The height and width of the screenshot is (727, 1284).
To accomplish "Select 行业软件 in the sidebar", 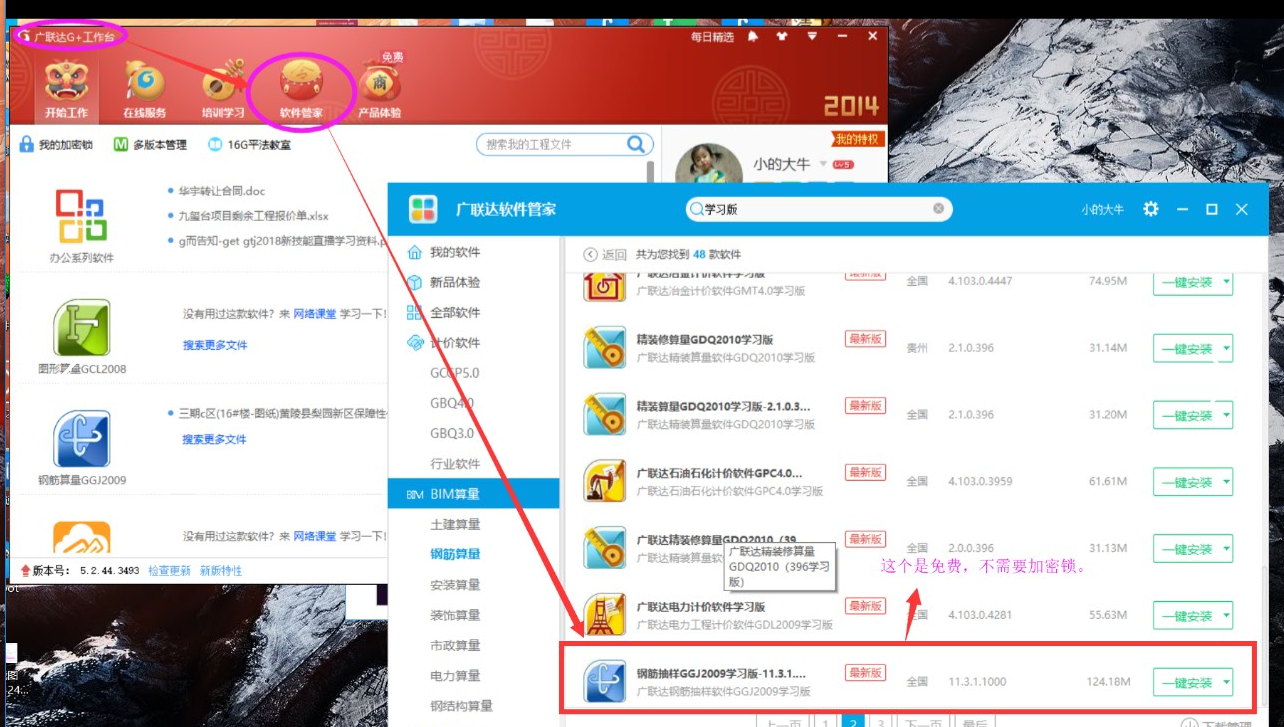I will [455, 463].
